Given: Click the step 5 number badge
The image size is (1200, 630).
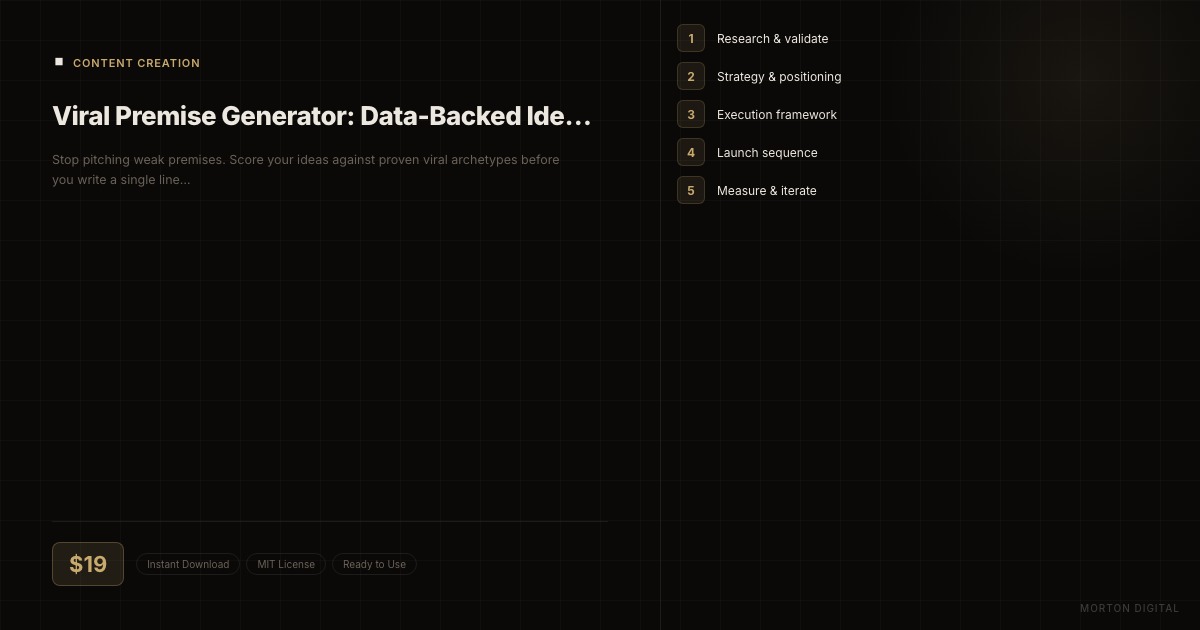Looking at the screenshot, I should (x=691, y=190).
